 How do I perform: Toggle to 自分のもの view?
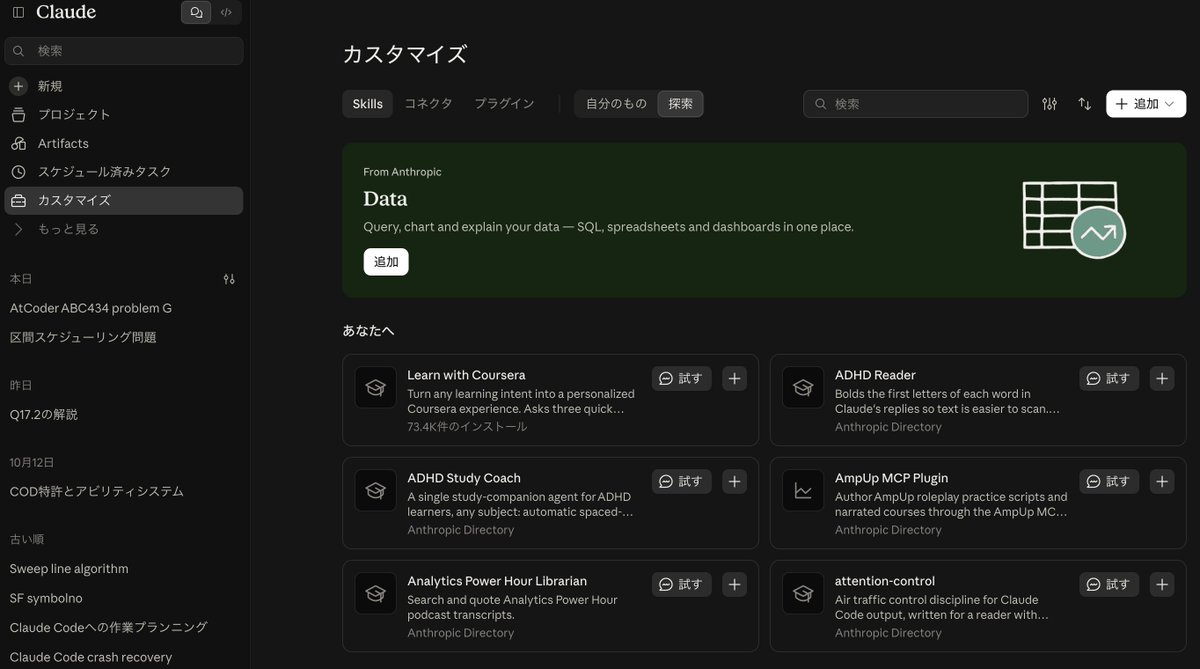tap(616, 104)
